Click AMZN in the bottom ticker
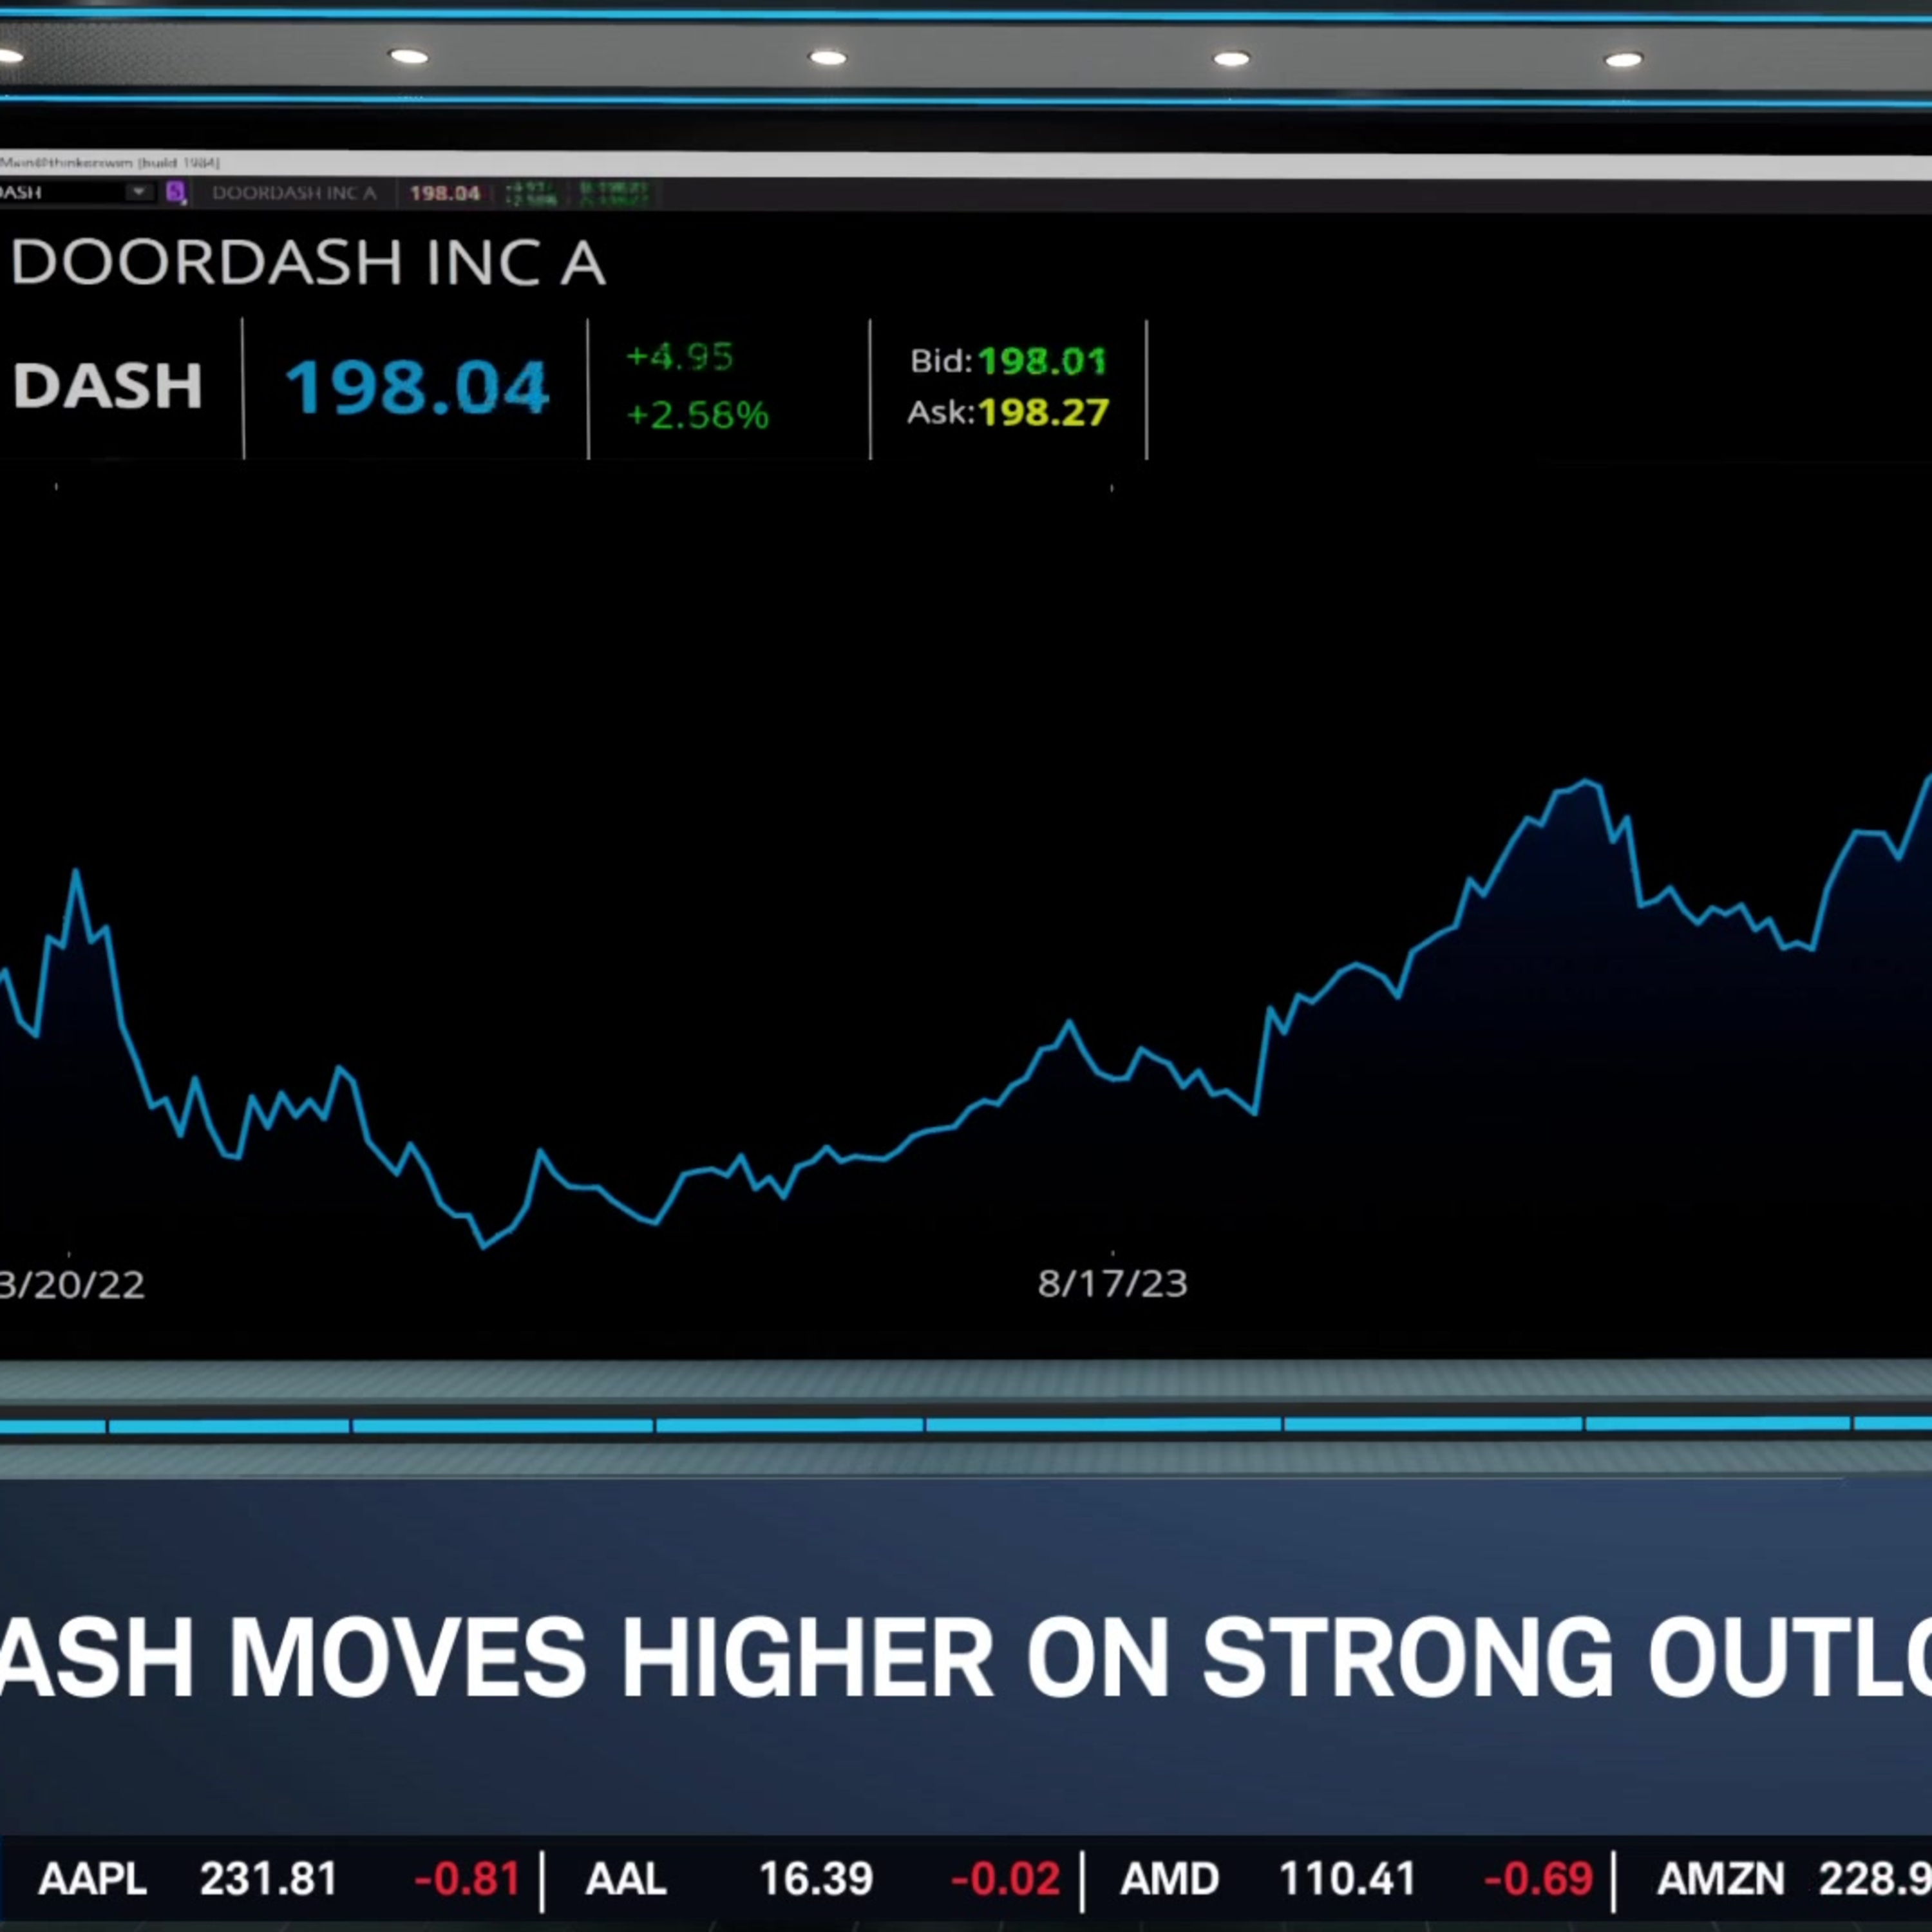The height and width of the screenshot is (1932, 1932). pos(1720,1879)
